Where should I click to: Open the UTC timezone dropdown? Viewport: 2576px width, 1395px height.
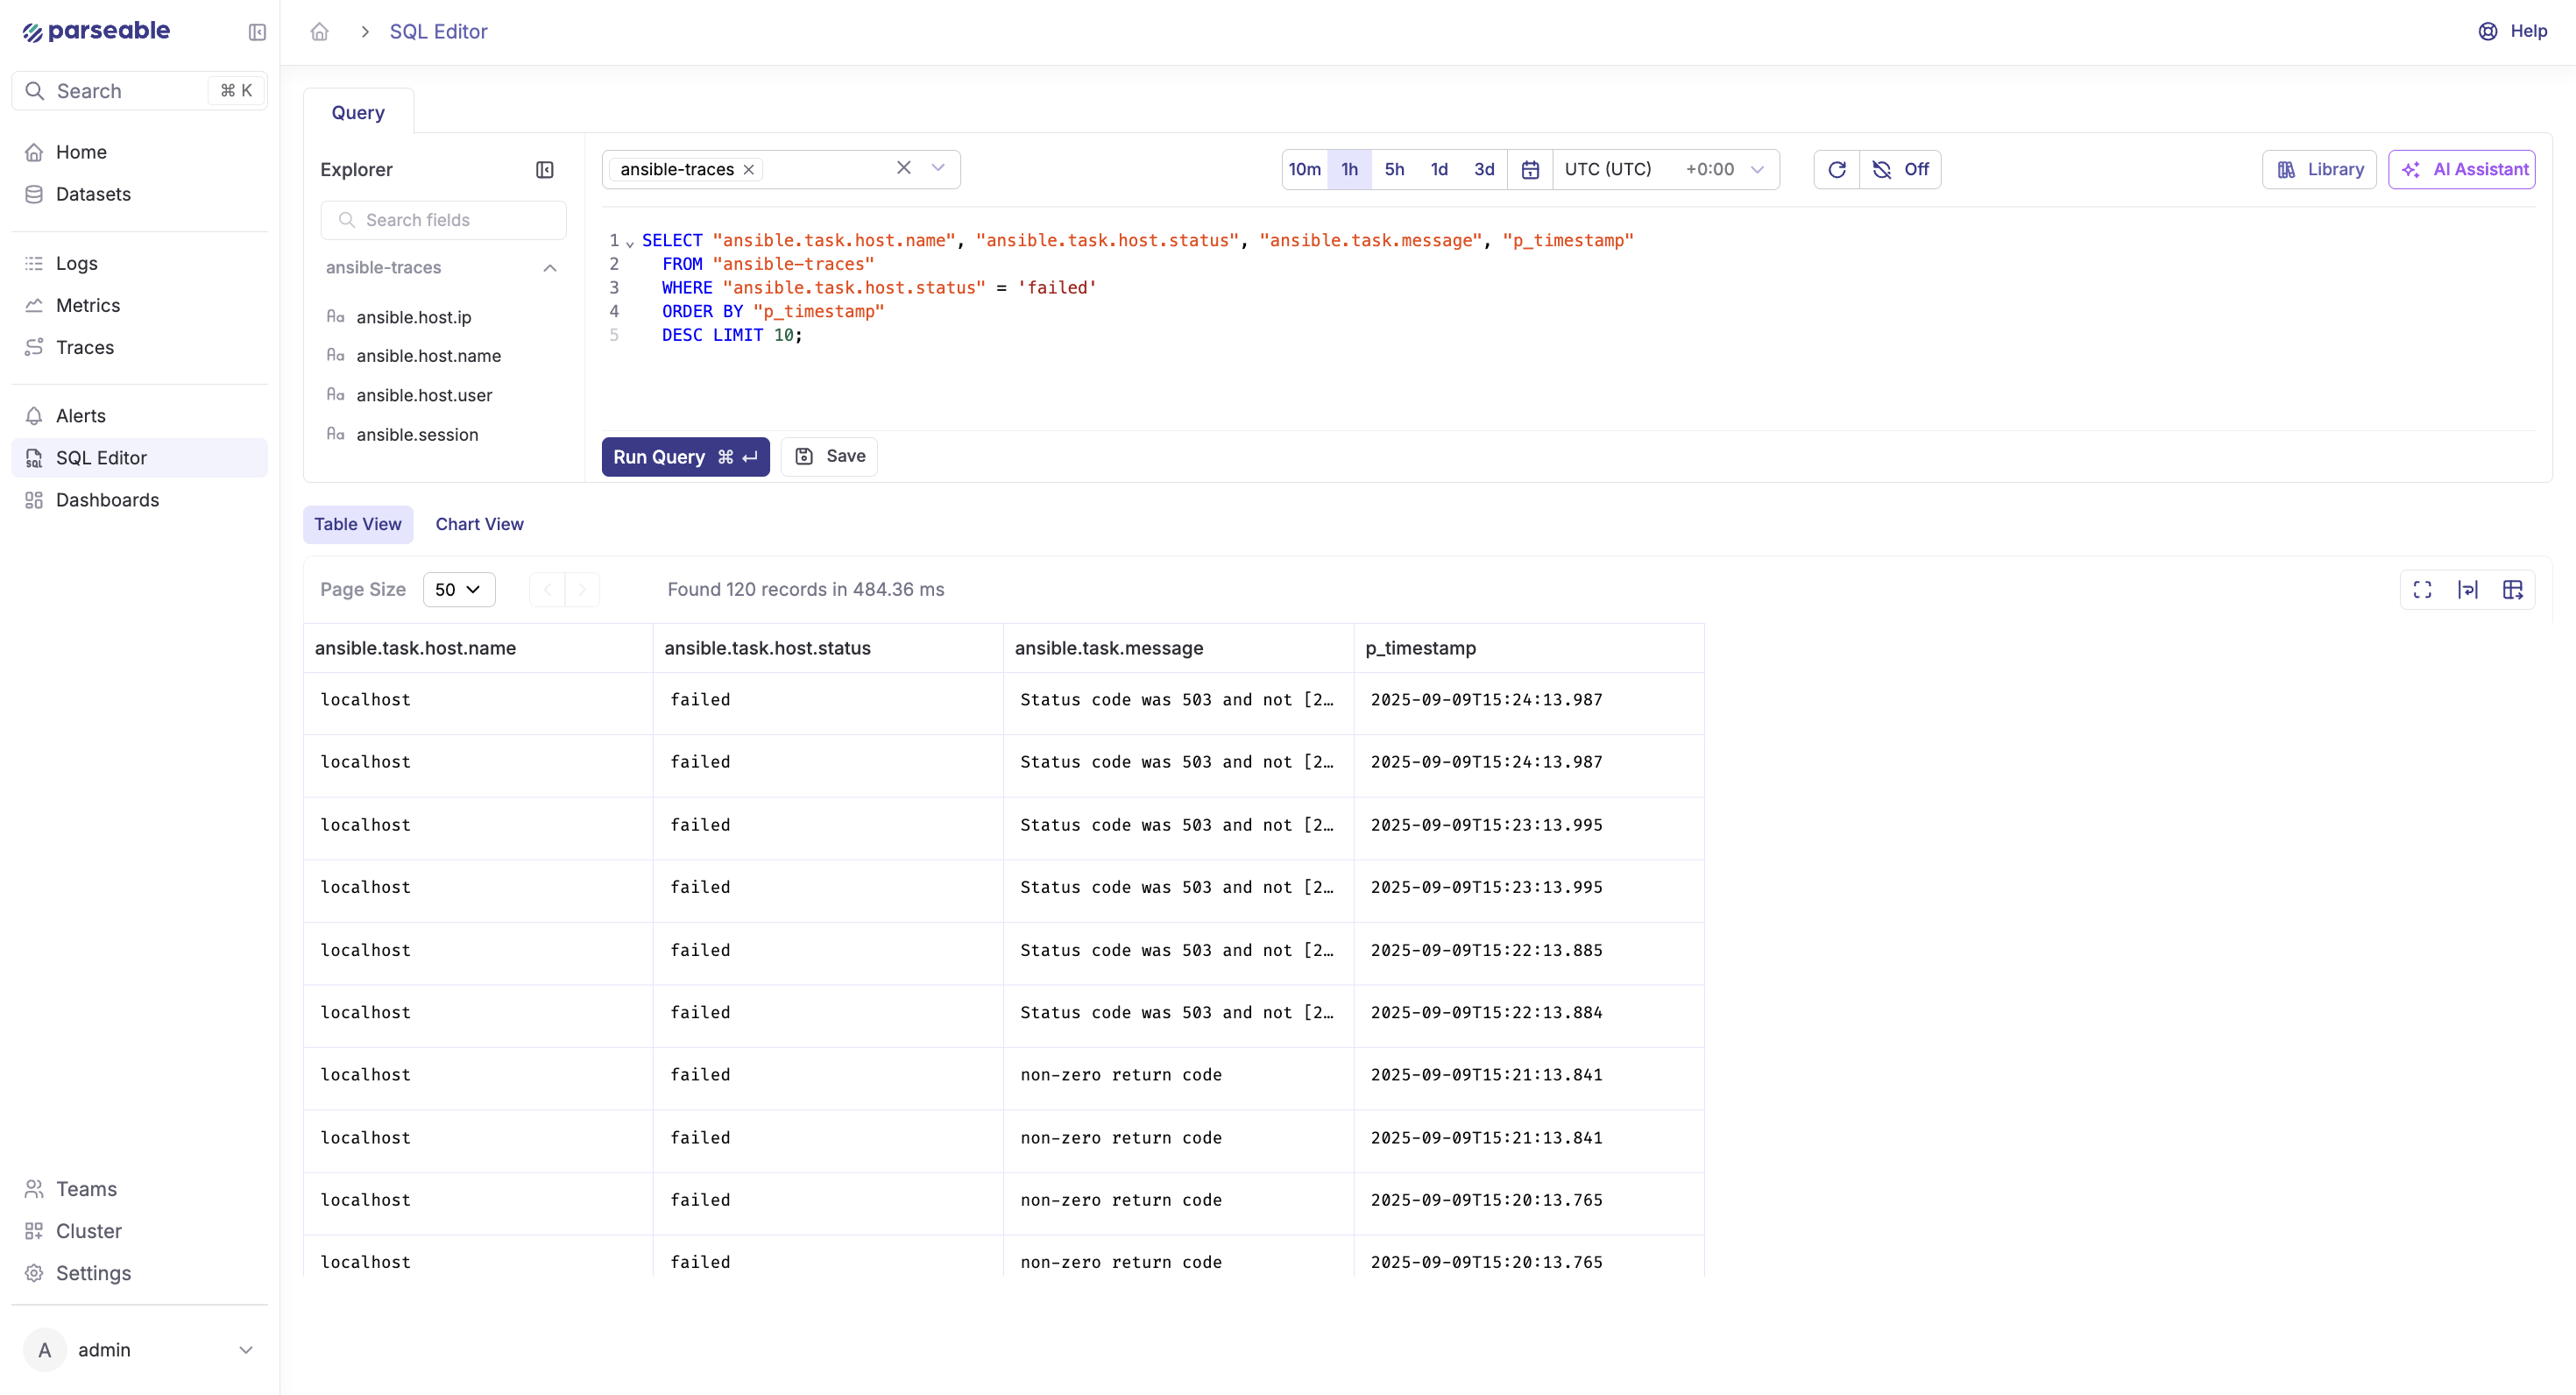[1665, 170]
